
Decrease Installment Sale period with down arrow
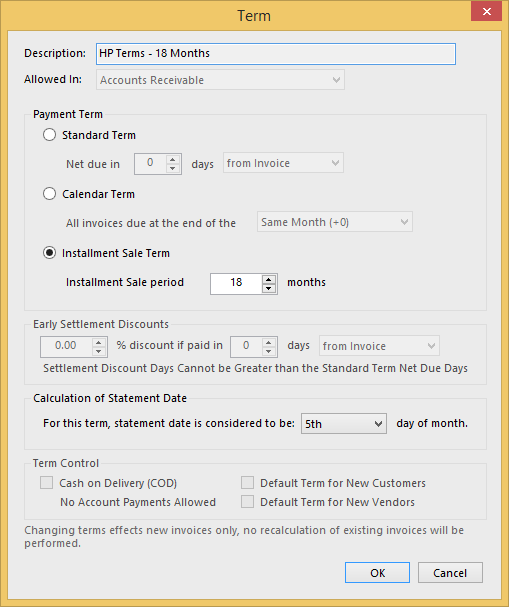coord(269,288)
